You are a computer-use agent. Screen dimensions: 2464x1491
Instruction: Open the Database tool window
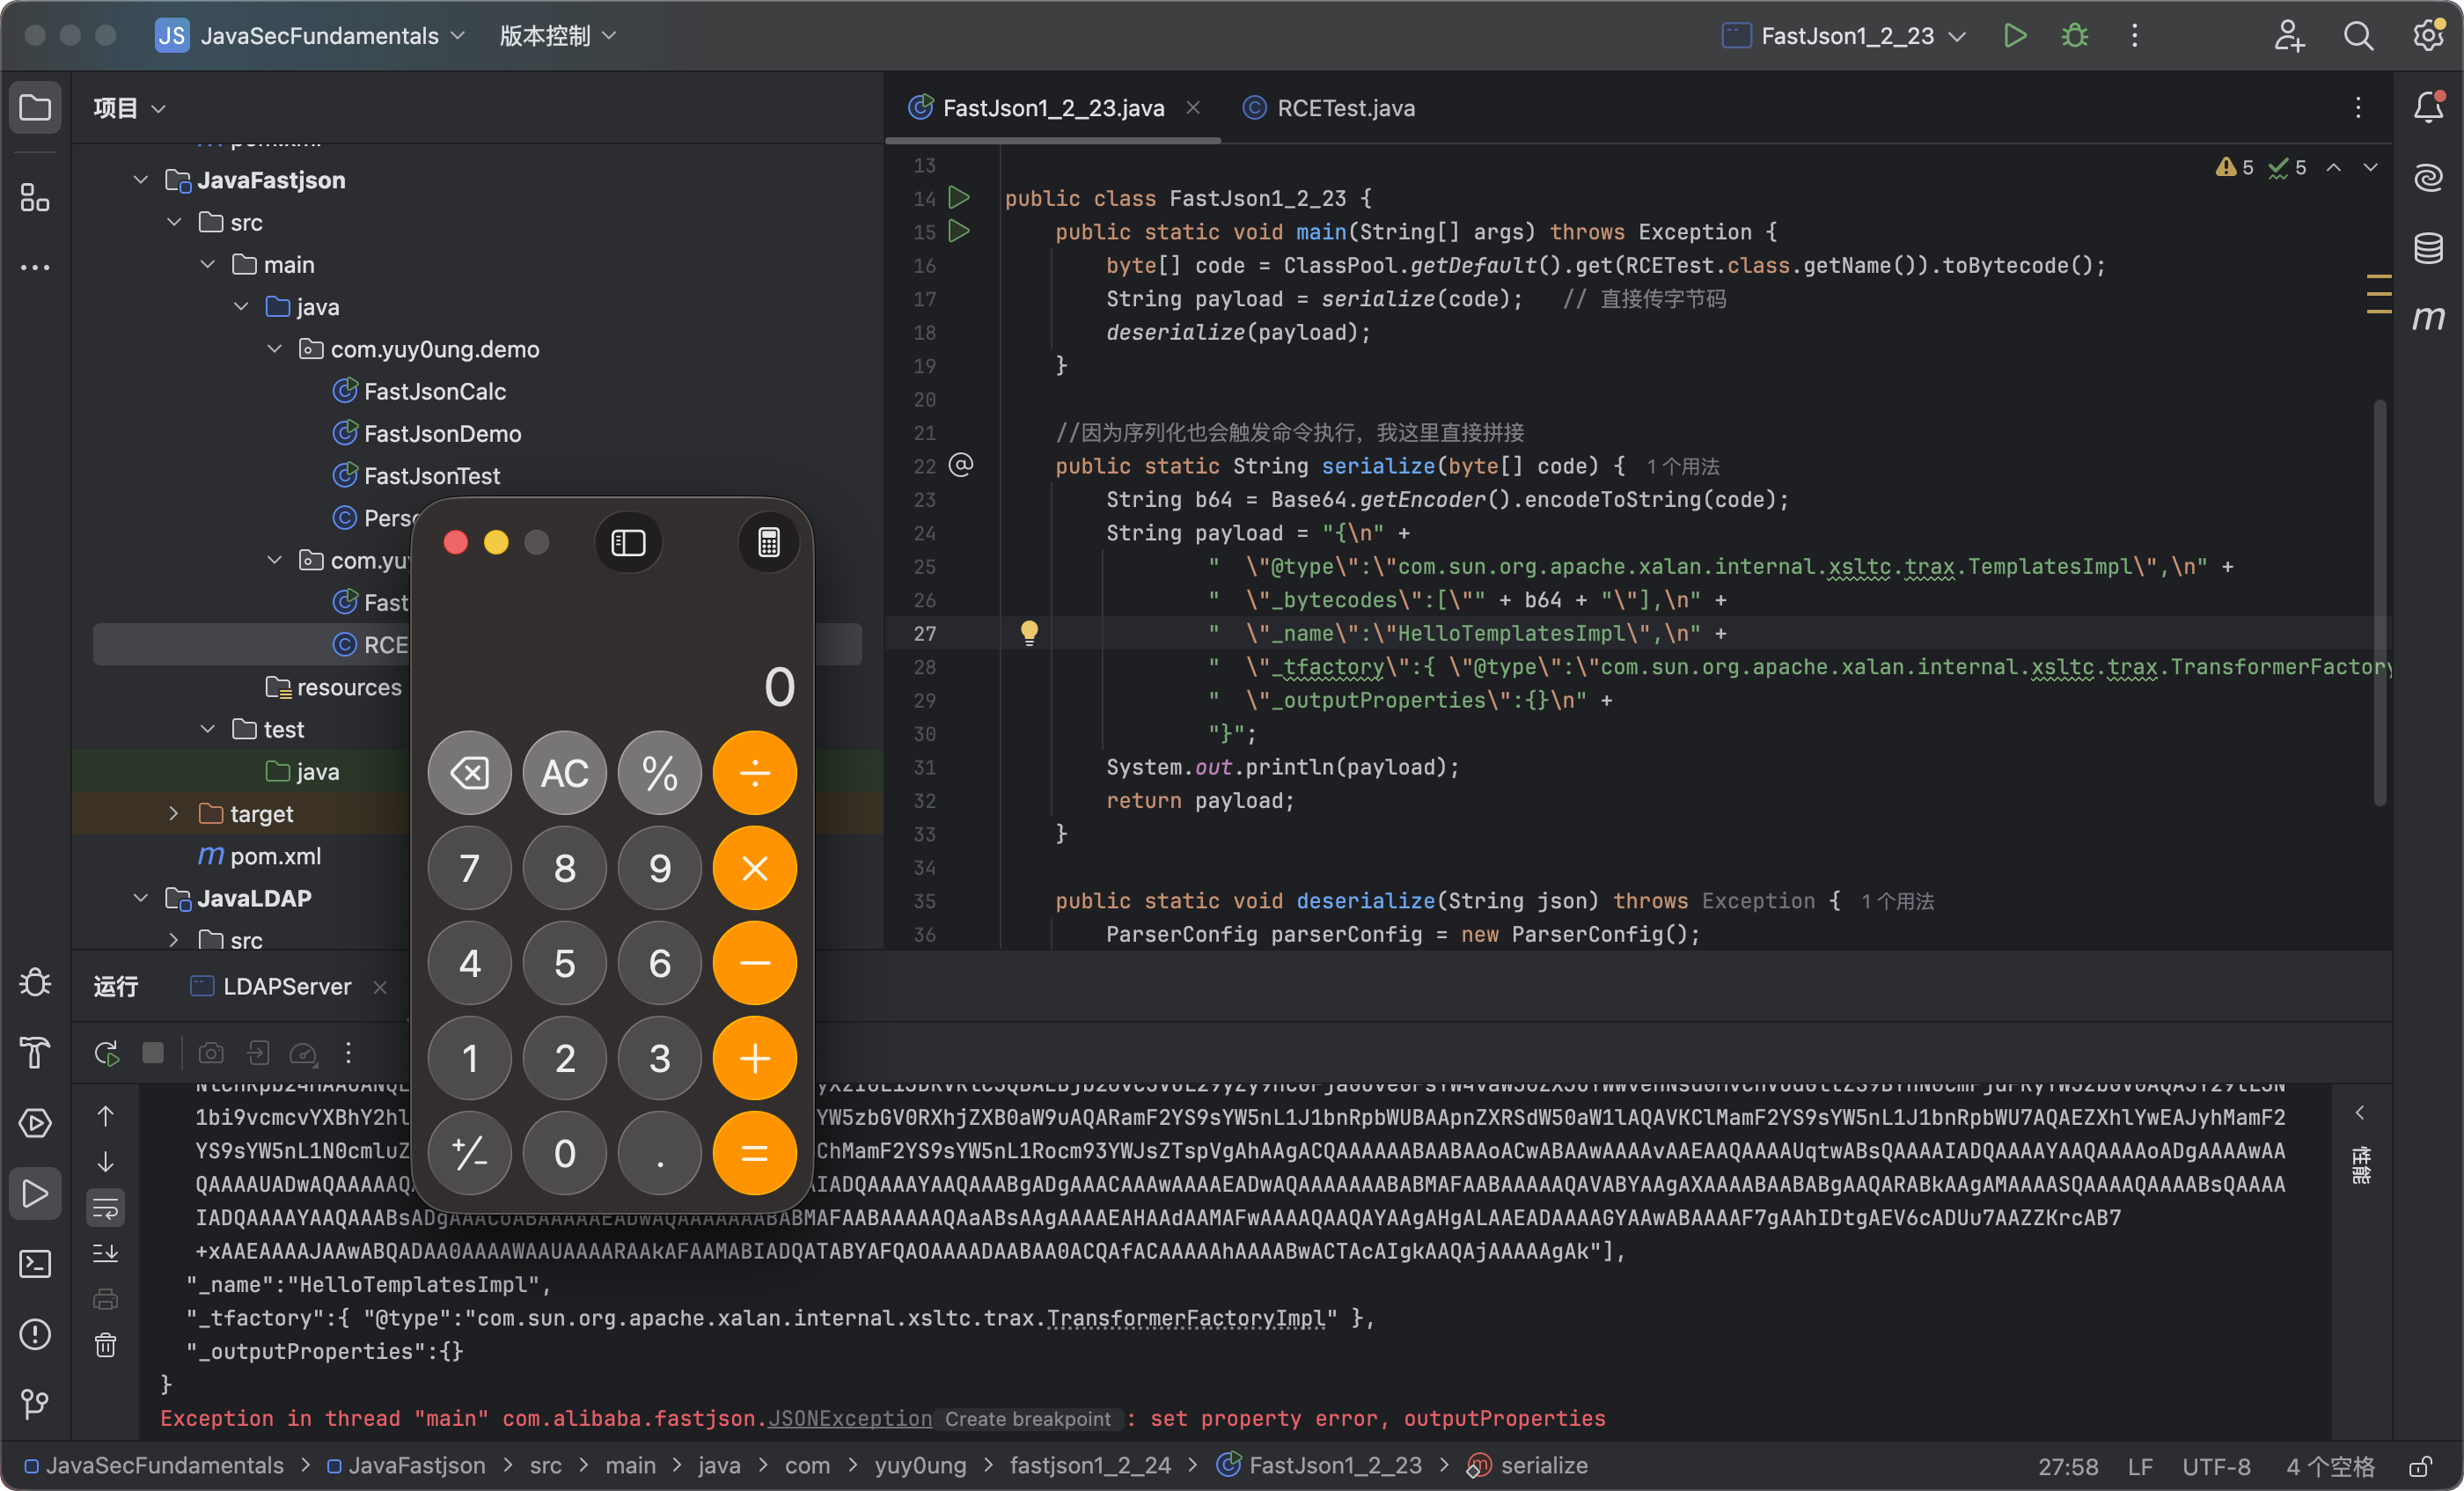pos(2427,248)
